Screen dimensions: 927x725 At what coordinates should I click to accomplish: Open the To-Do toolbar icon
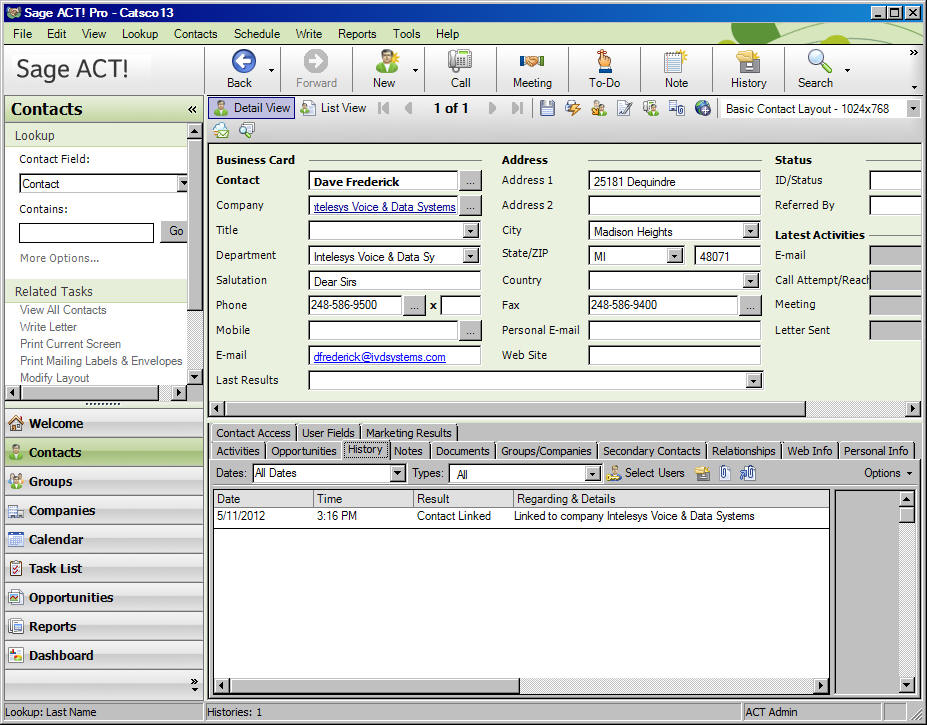coord(604,62)
